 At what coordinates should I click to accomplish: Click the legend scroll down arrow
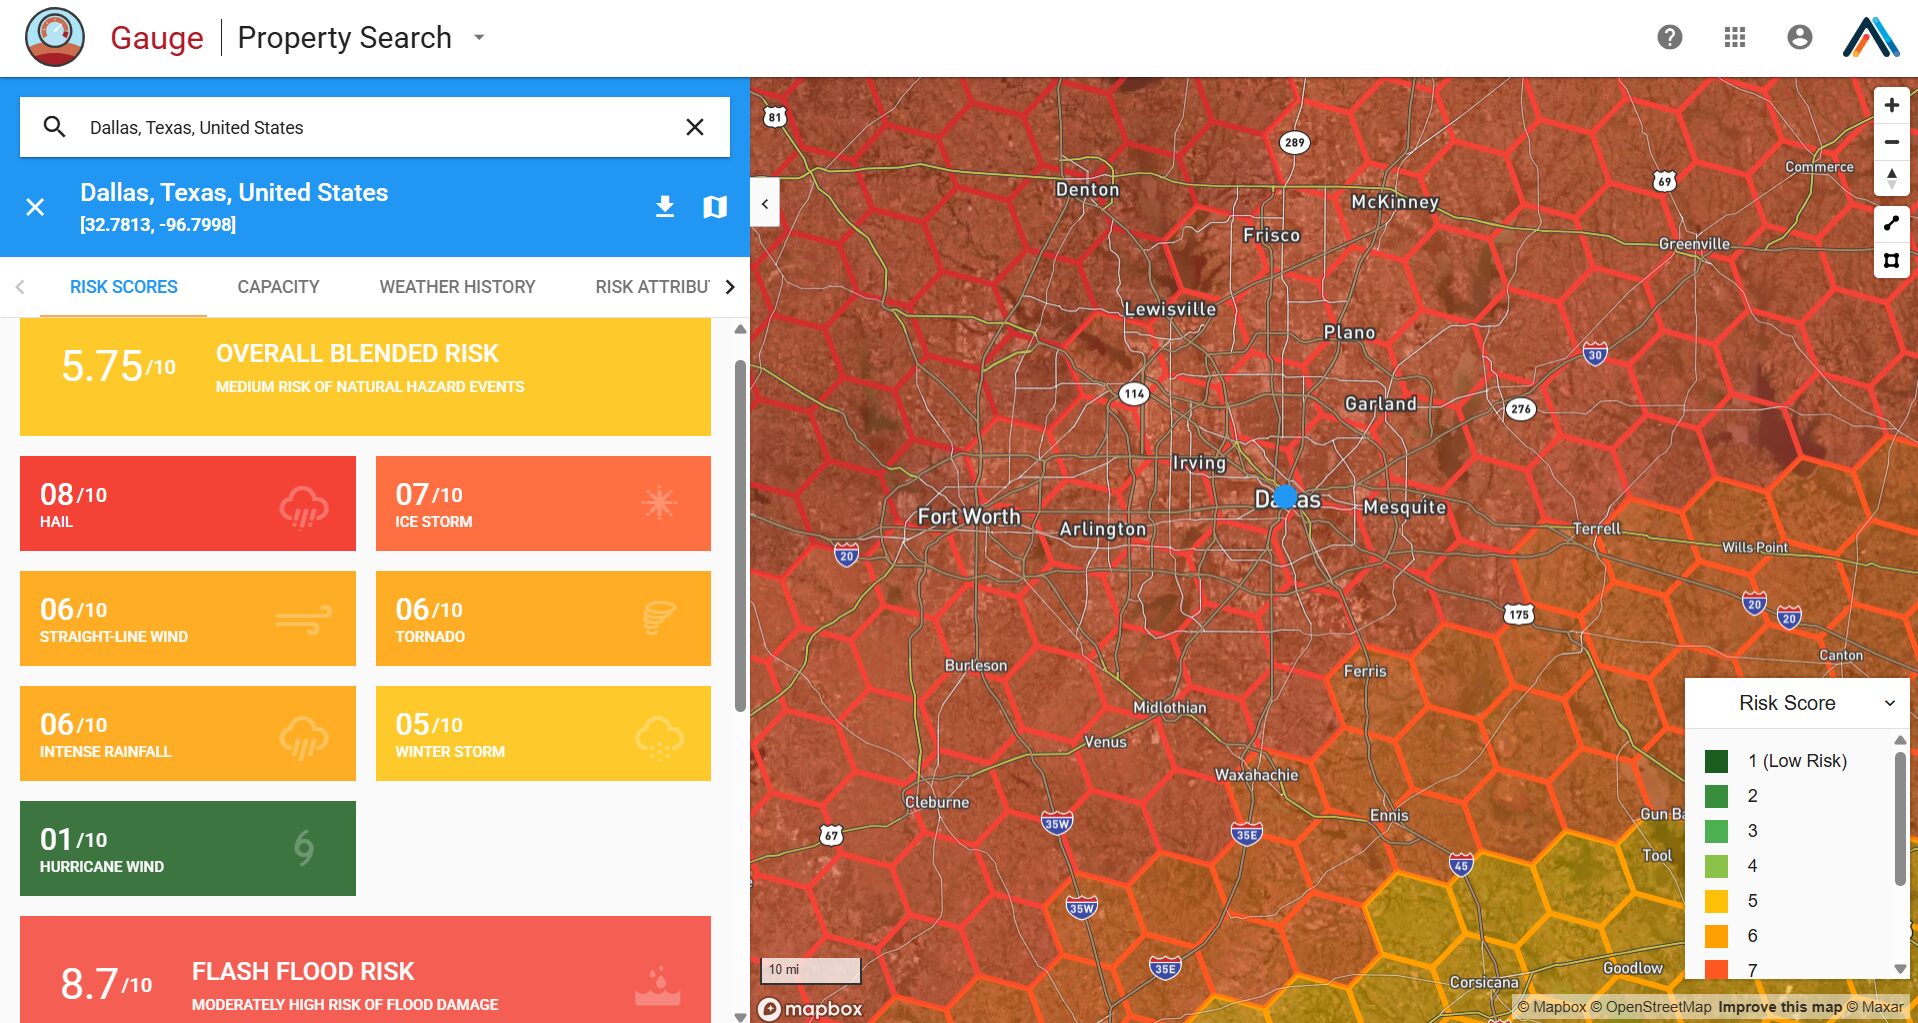tap(1900, 968)
